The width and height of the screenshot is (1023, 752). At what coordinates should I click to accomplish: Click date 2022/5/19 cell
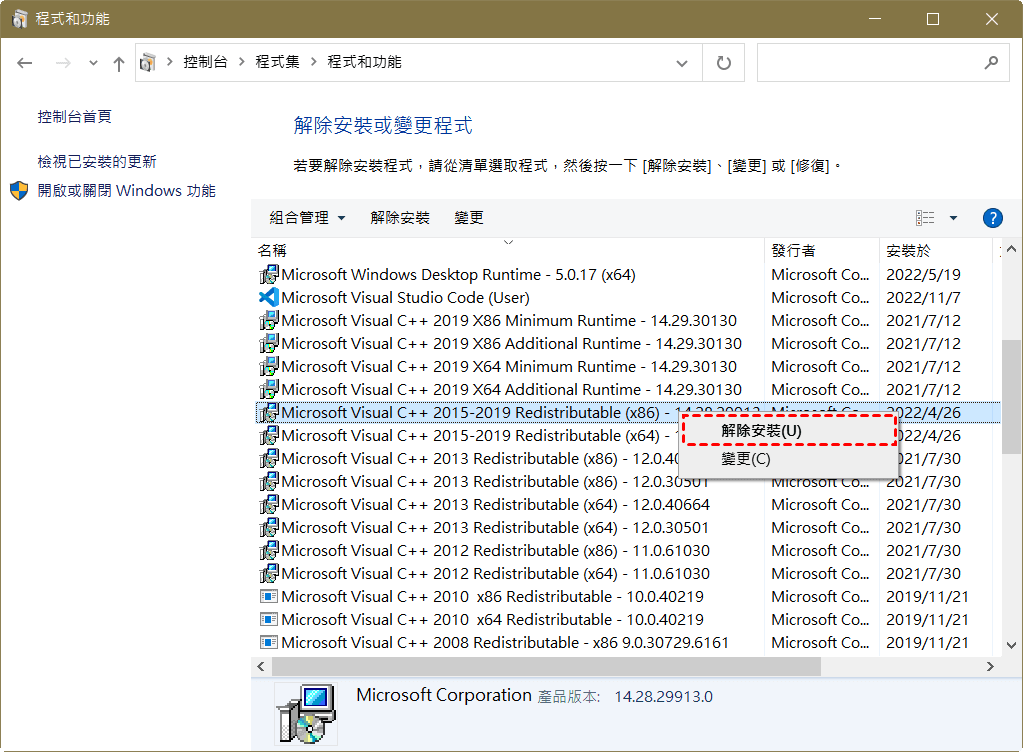(x=923, y=275)
